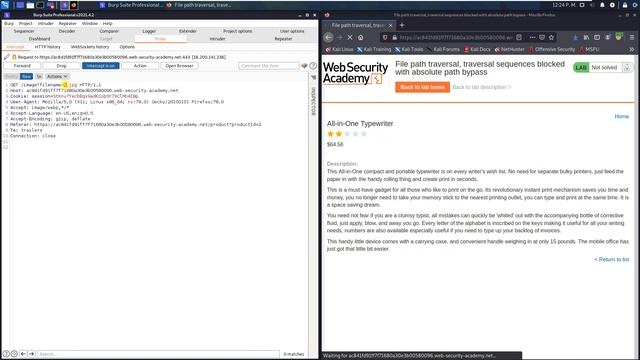
Task: Open the Offensive Security bookmark
Action: point(551,49)
